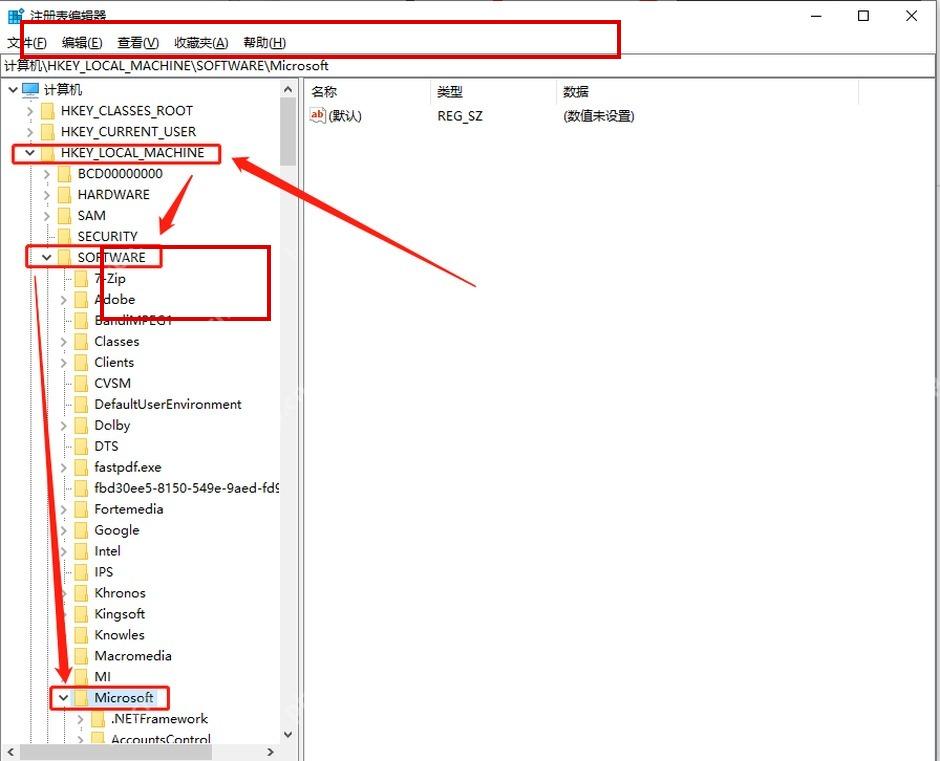This screenshot has width=940, height=761.
Task: Click the Google folder icon
Action: pyautogui.click(x=81, y=531)
